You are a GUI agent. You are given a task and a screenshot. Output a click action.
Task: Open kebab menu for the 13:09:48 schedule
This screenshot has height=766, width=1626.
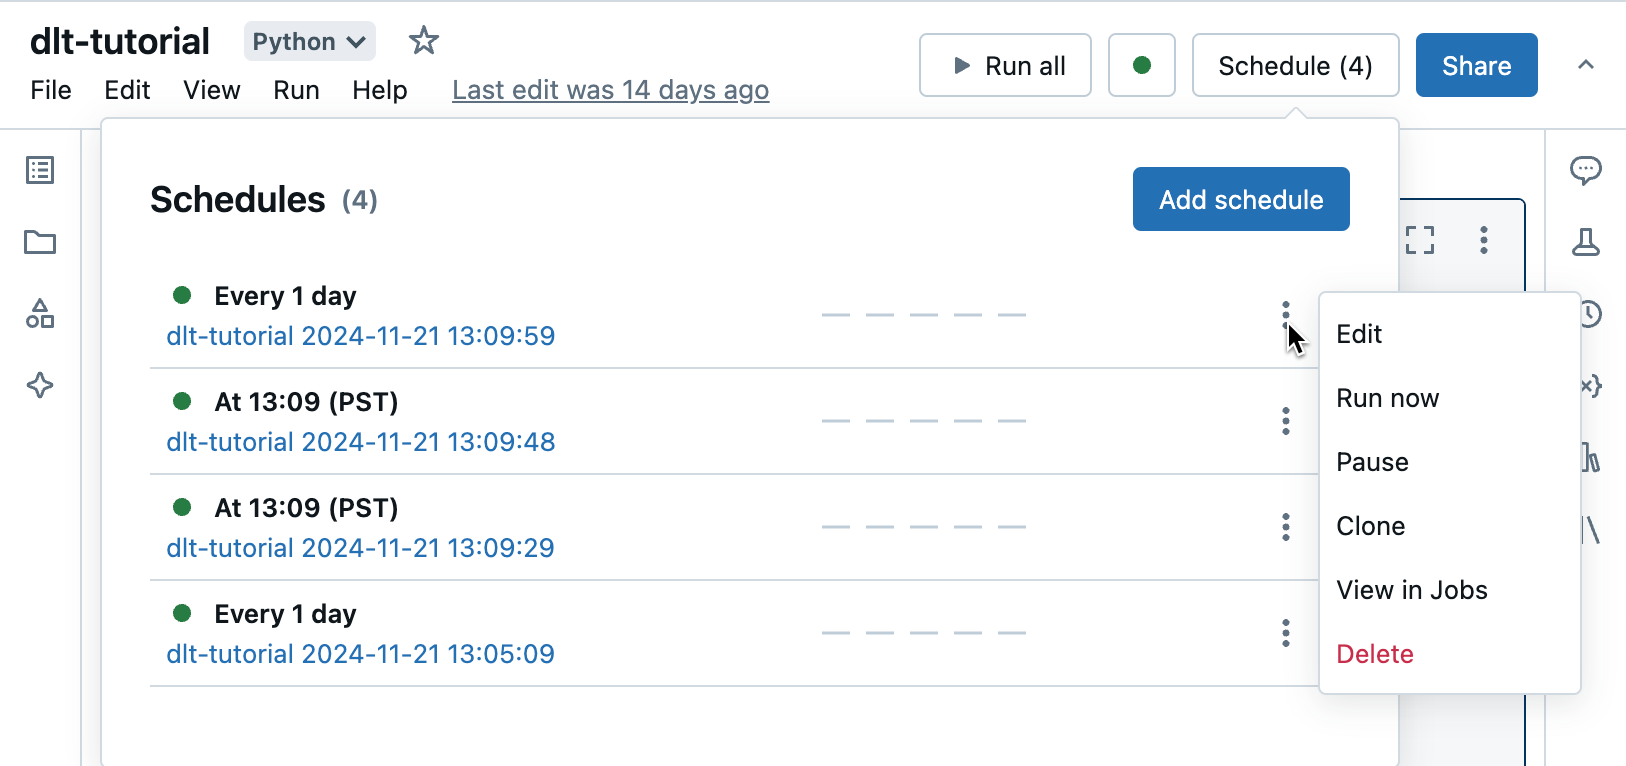(1286, 421)
